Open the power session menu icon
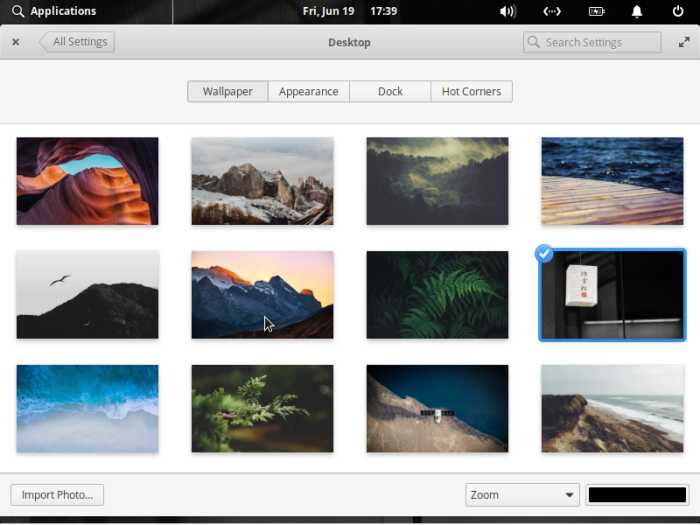Image resolution: width=700 pixels, height=525 pixels. (678, 11)
